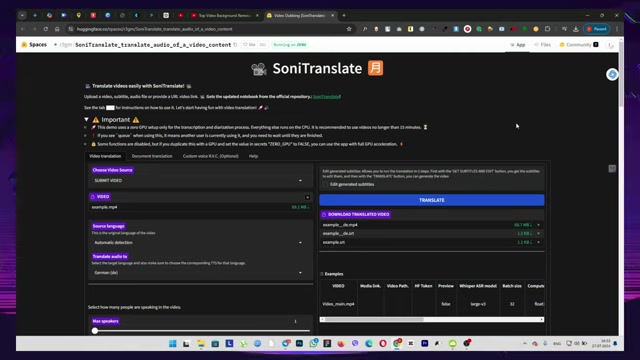
Task: Open the Choose Video Source dropdown
Action: point(200,180)
